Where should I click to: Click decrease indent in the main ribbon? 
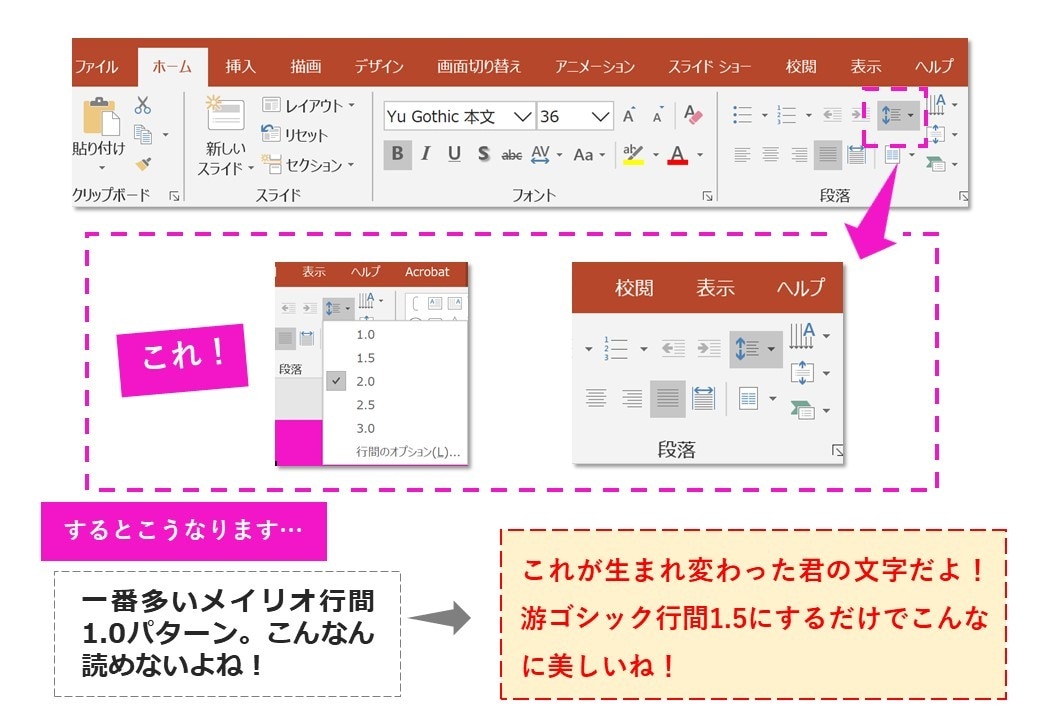[x=832, y=115]
